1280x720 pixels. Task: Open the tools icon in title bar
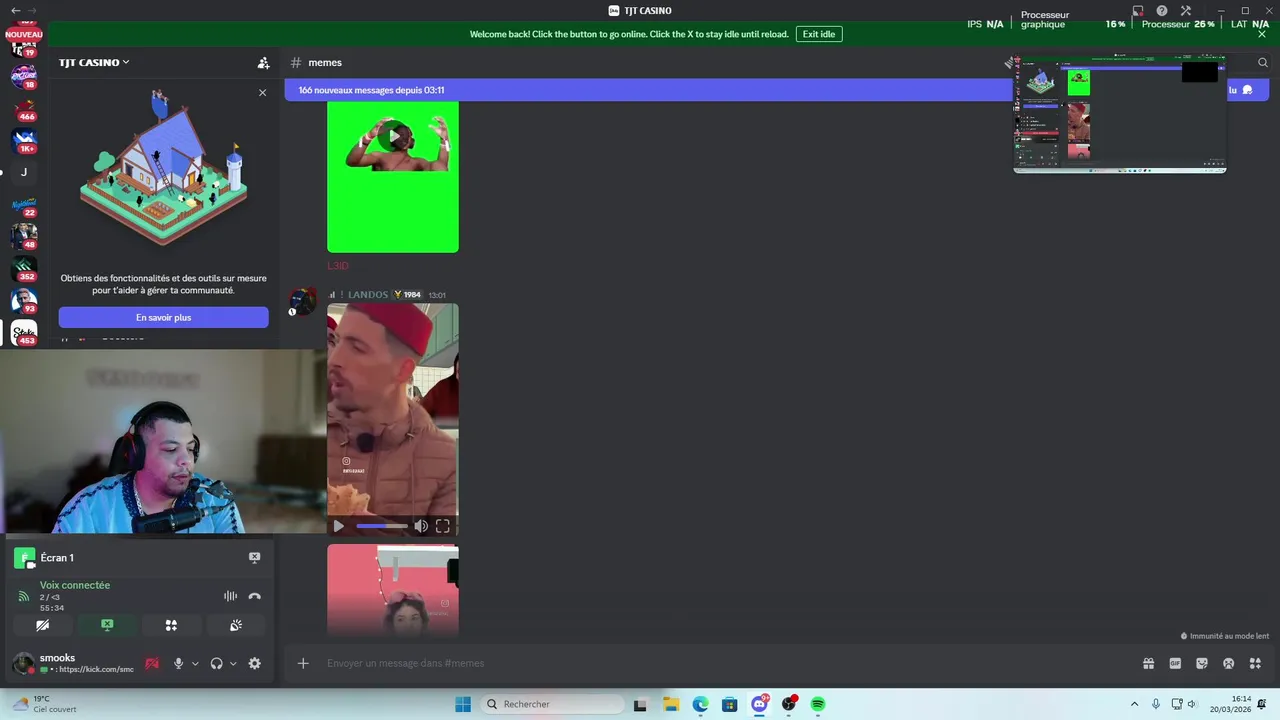click(x=1186, y=11)
